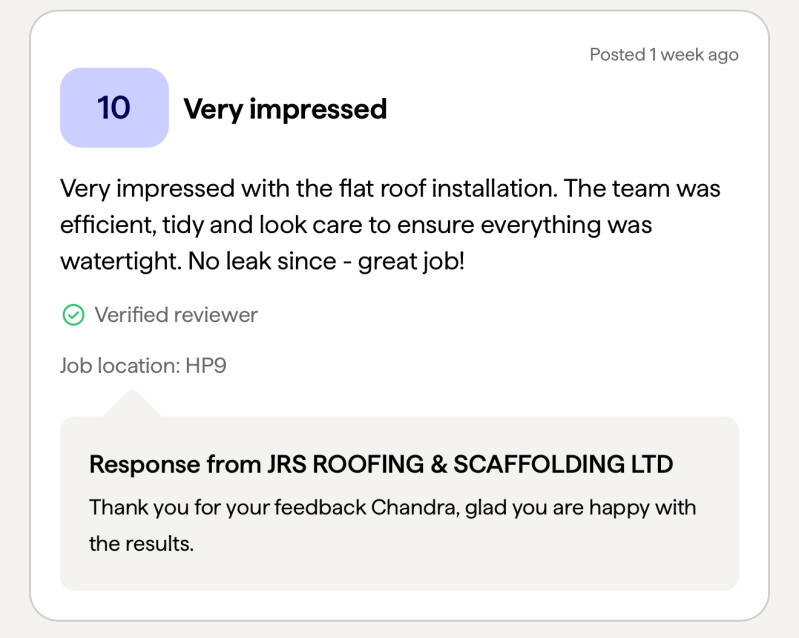This screenshot has height=638, width=799.
Task: Click the "Posted 1 week ago" timestamp
Action: tap(663, 55)
